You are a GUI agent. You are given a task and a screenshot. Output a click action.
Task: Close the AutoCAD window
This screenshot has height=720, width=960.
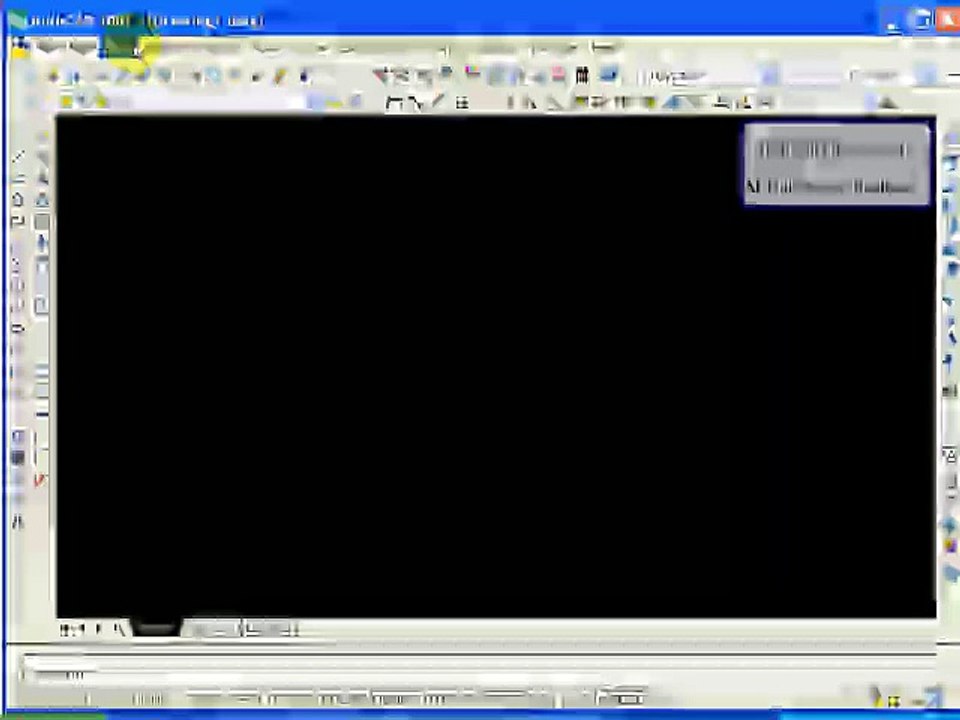pyautogui.click(x=947, y=21)
